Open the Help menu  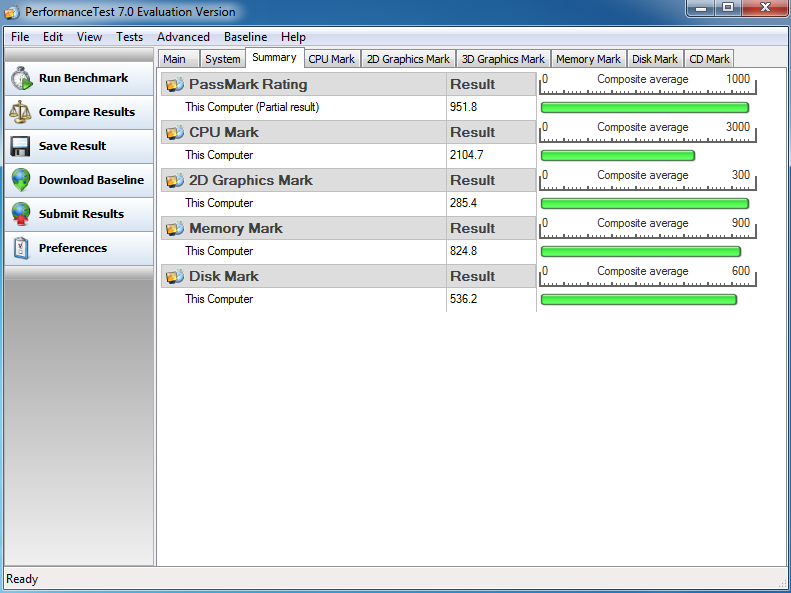tap(293, 37)
